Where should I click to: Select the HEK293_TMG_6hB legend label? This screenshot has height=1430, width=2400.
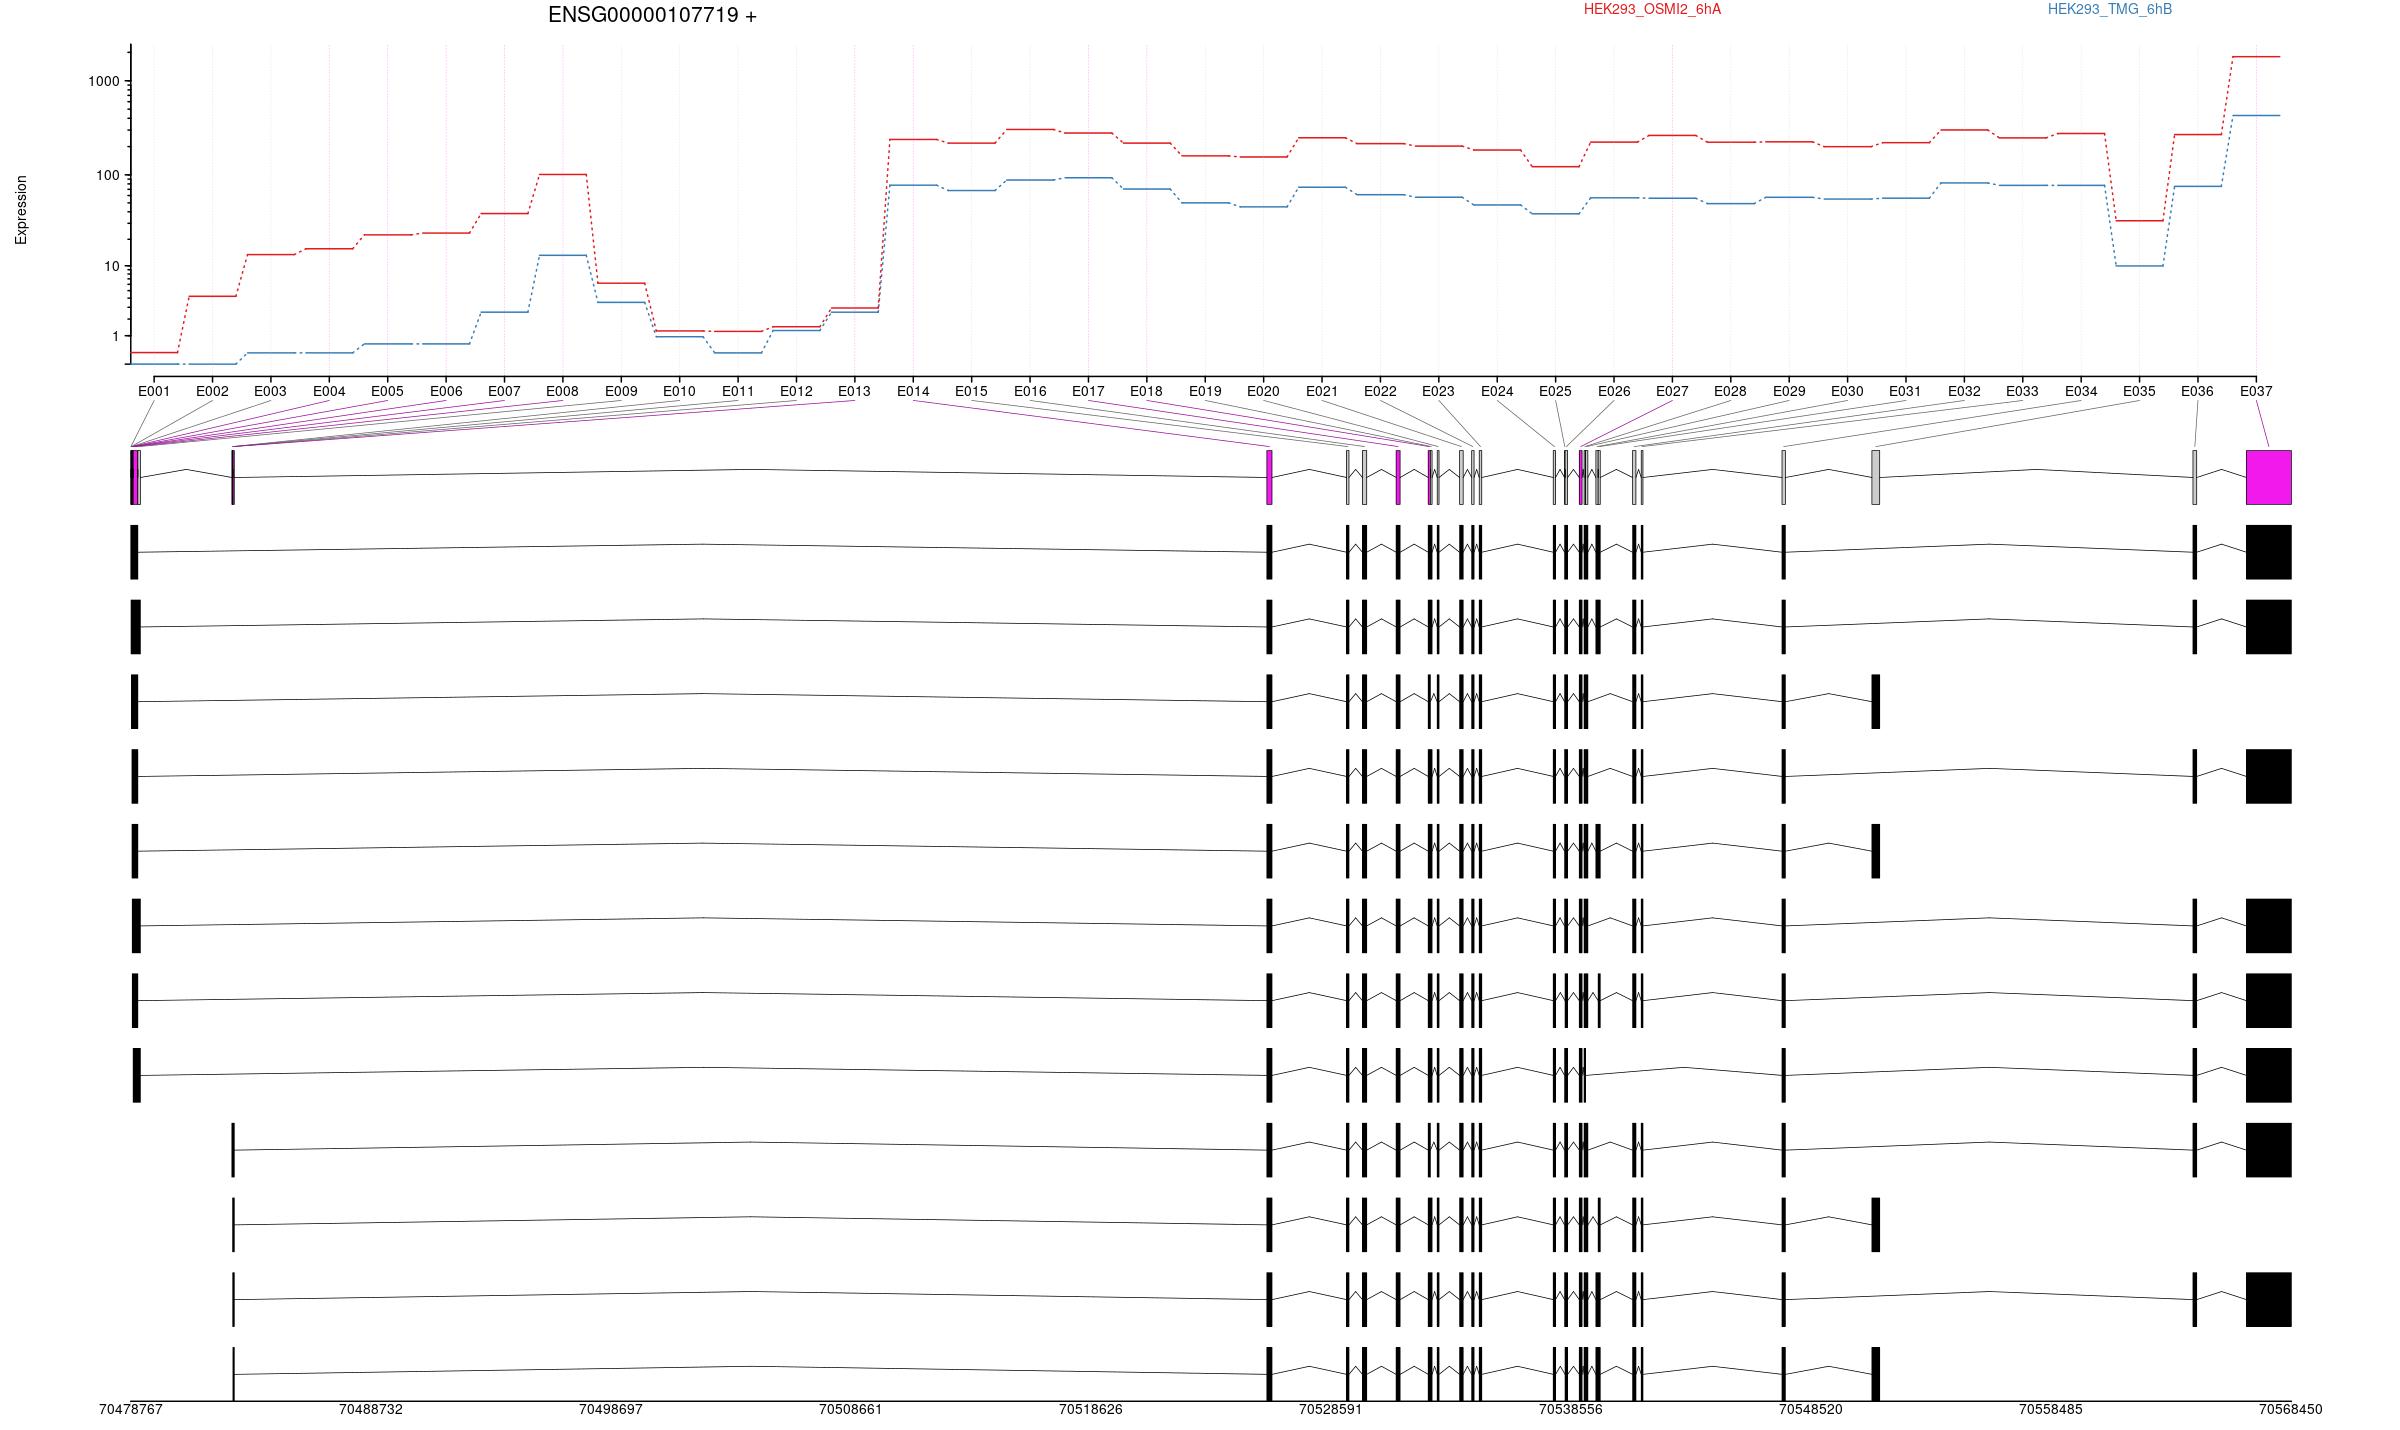pos(2110,9)
